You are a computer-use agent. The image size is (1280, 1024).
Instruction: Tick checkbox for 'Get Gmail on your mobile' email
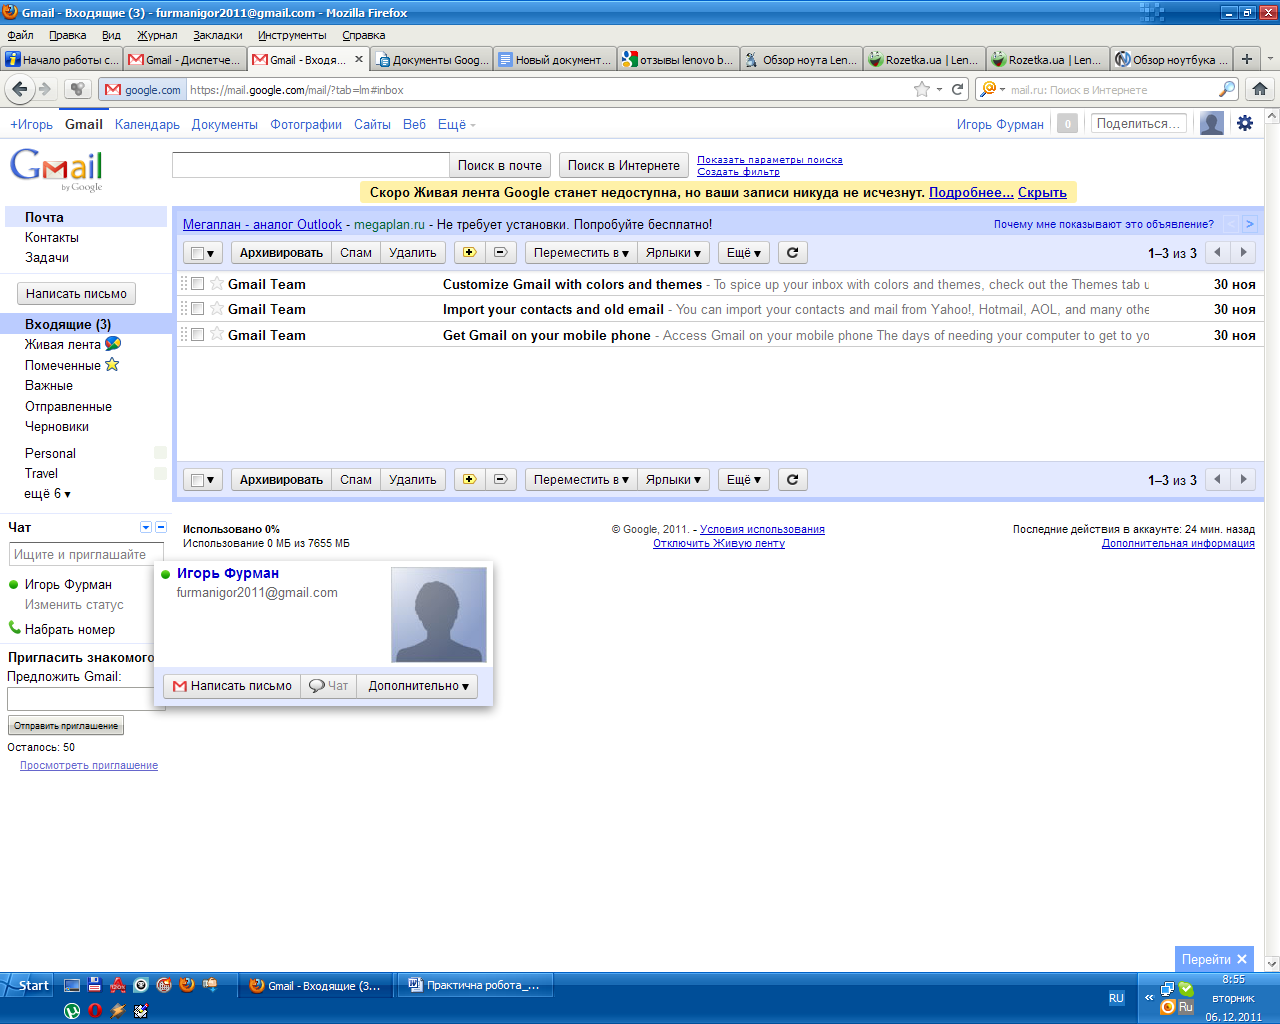tap(198, 335)
